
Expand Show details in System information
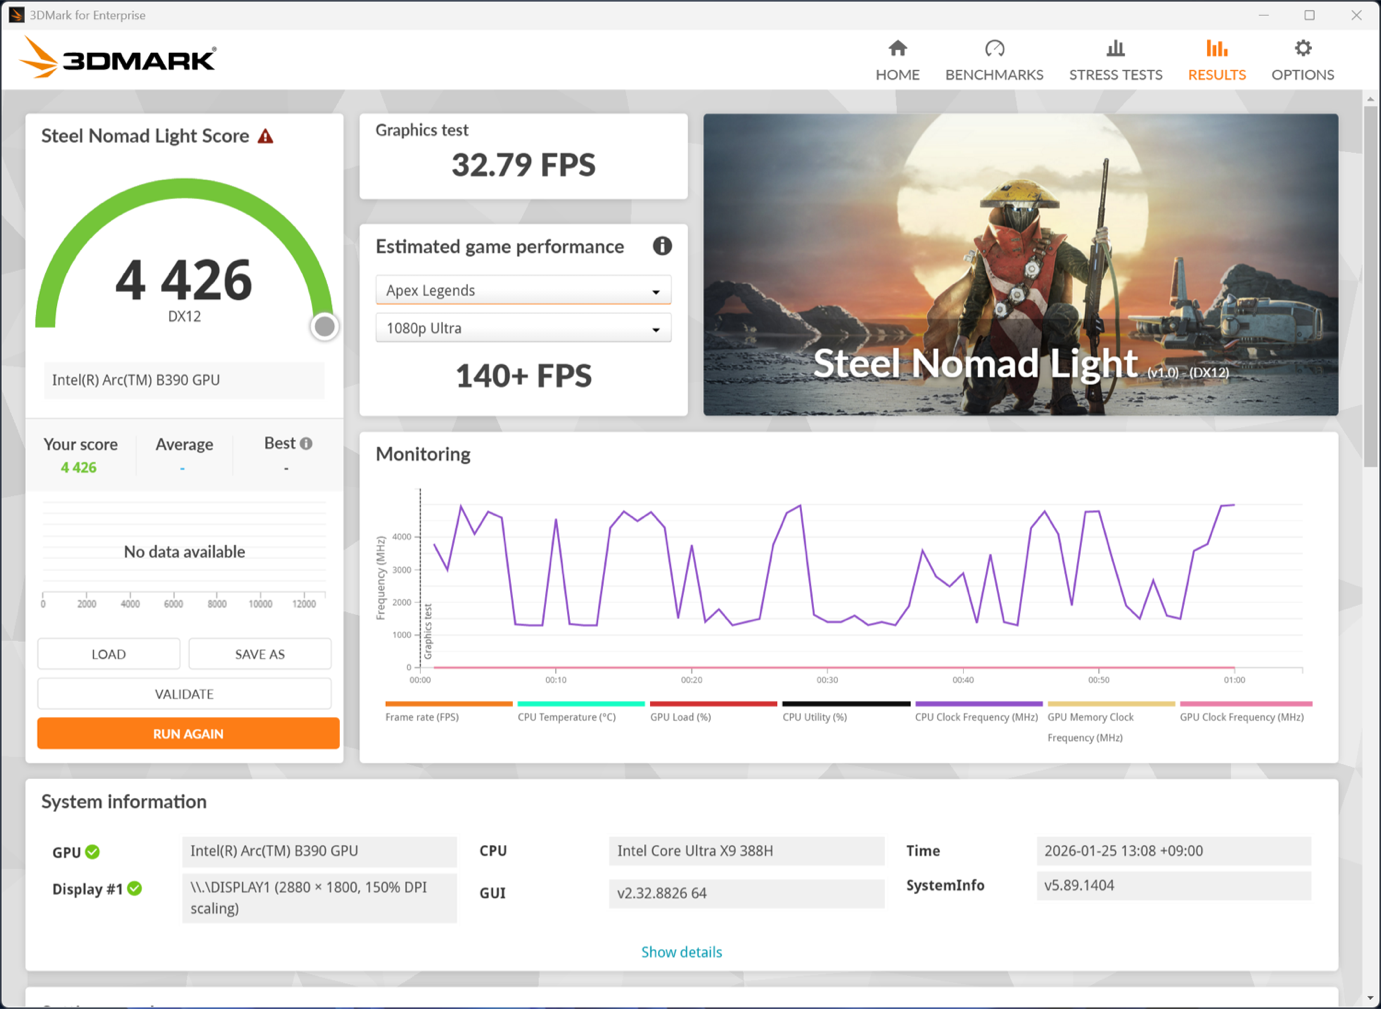pyautogui.click(x=681, y=952)
